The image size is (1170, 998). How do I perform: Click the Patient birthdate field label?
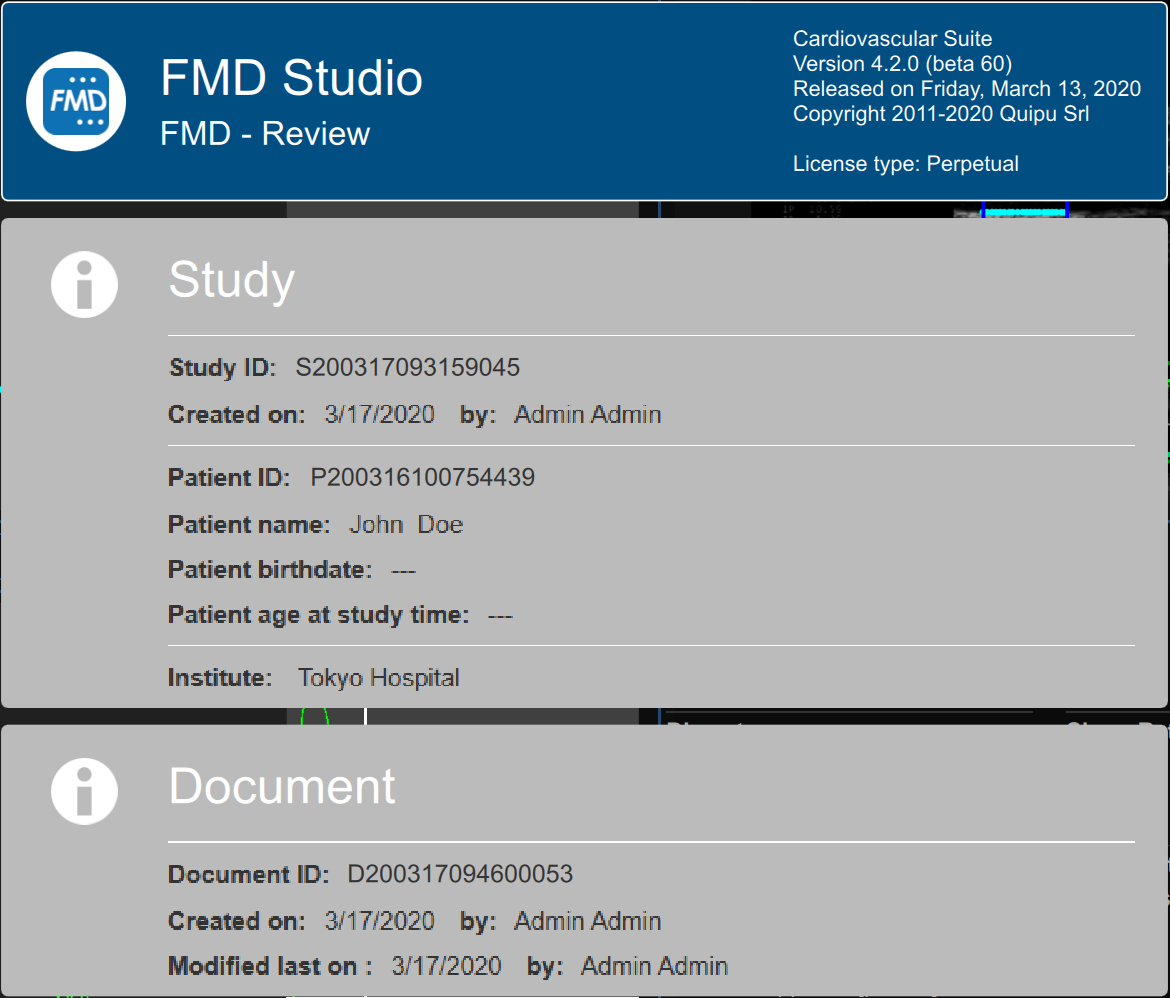[x=269, y=570]
